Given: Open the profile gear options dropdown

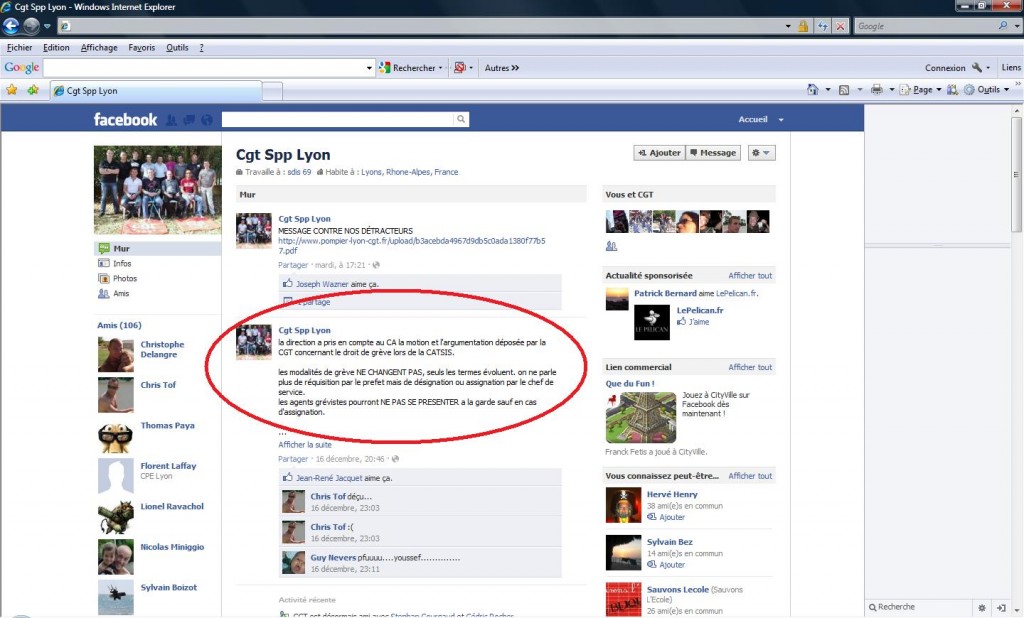Looking at the screenshot, I should (x=761, y=152).
